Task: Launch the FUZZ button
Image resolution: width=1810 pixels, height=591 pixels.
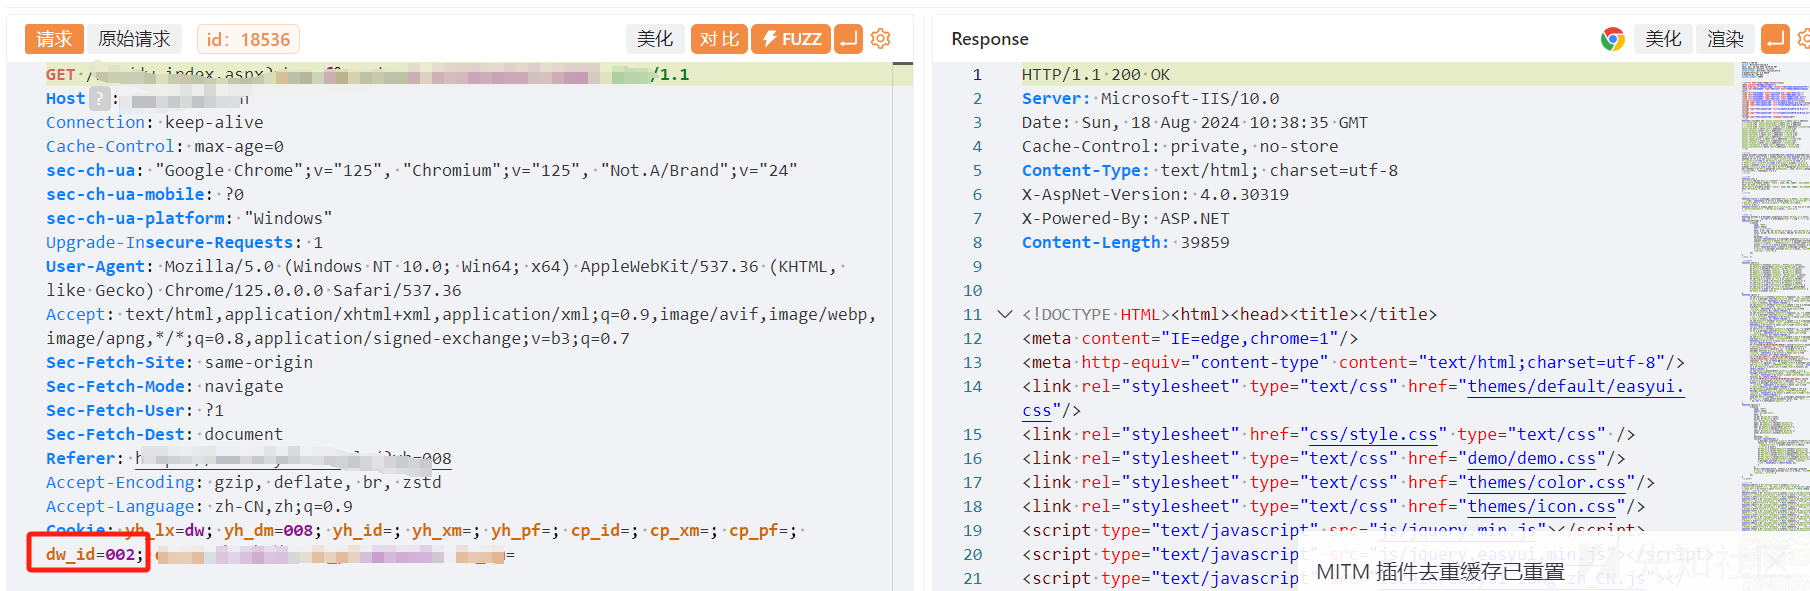Action: (x=791, y=39)
